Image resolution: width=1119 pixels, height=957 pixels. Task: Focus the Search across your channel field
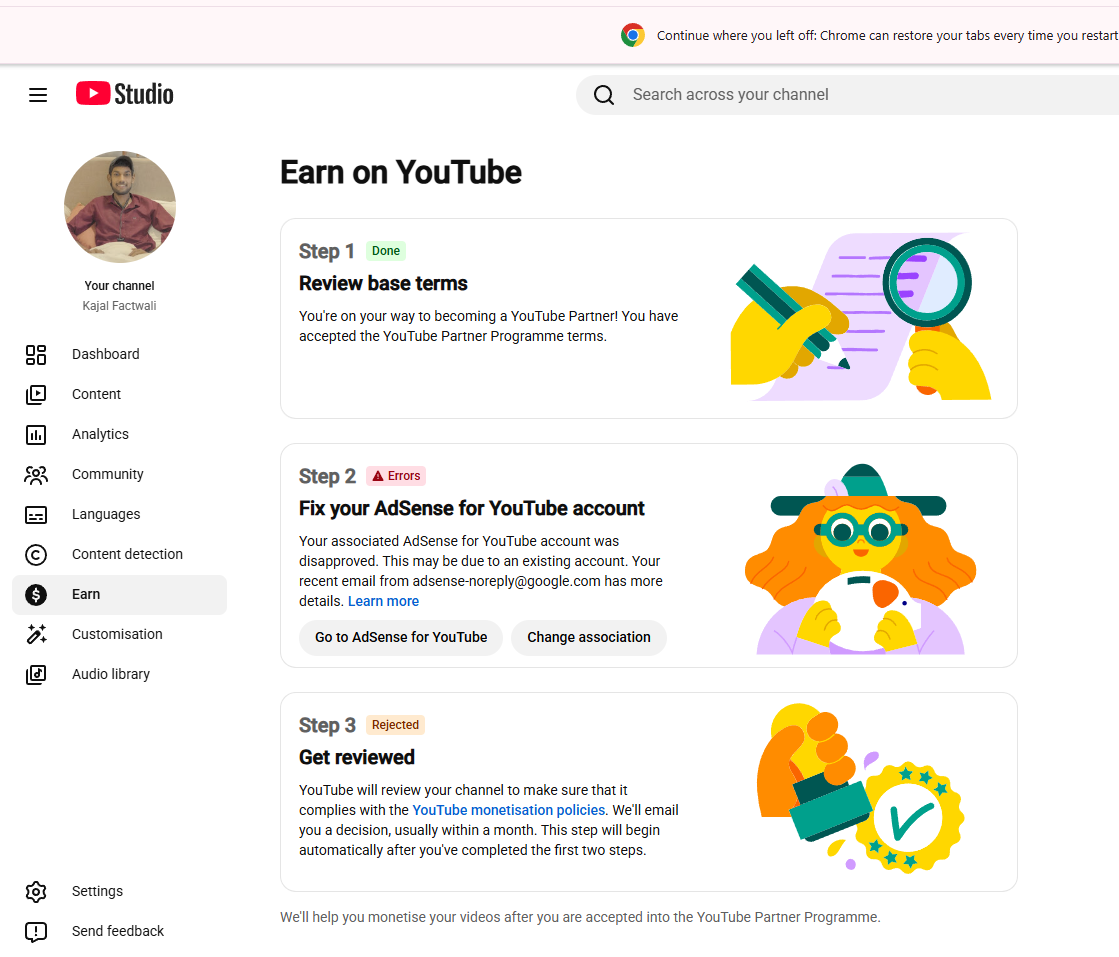pos(849,95)
